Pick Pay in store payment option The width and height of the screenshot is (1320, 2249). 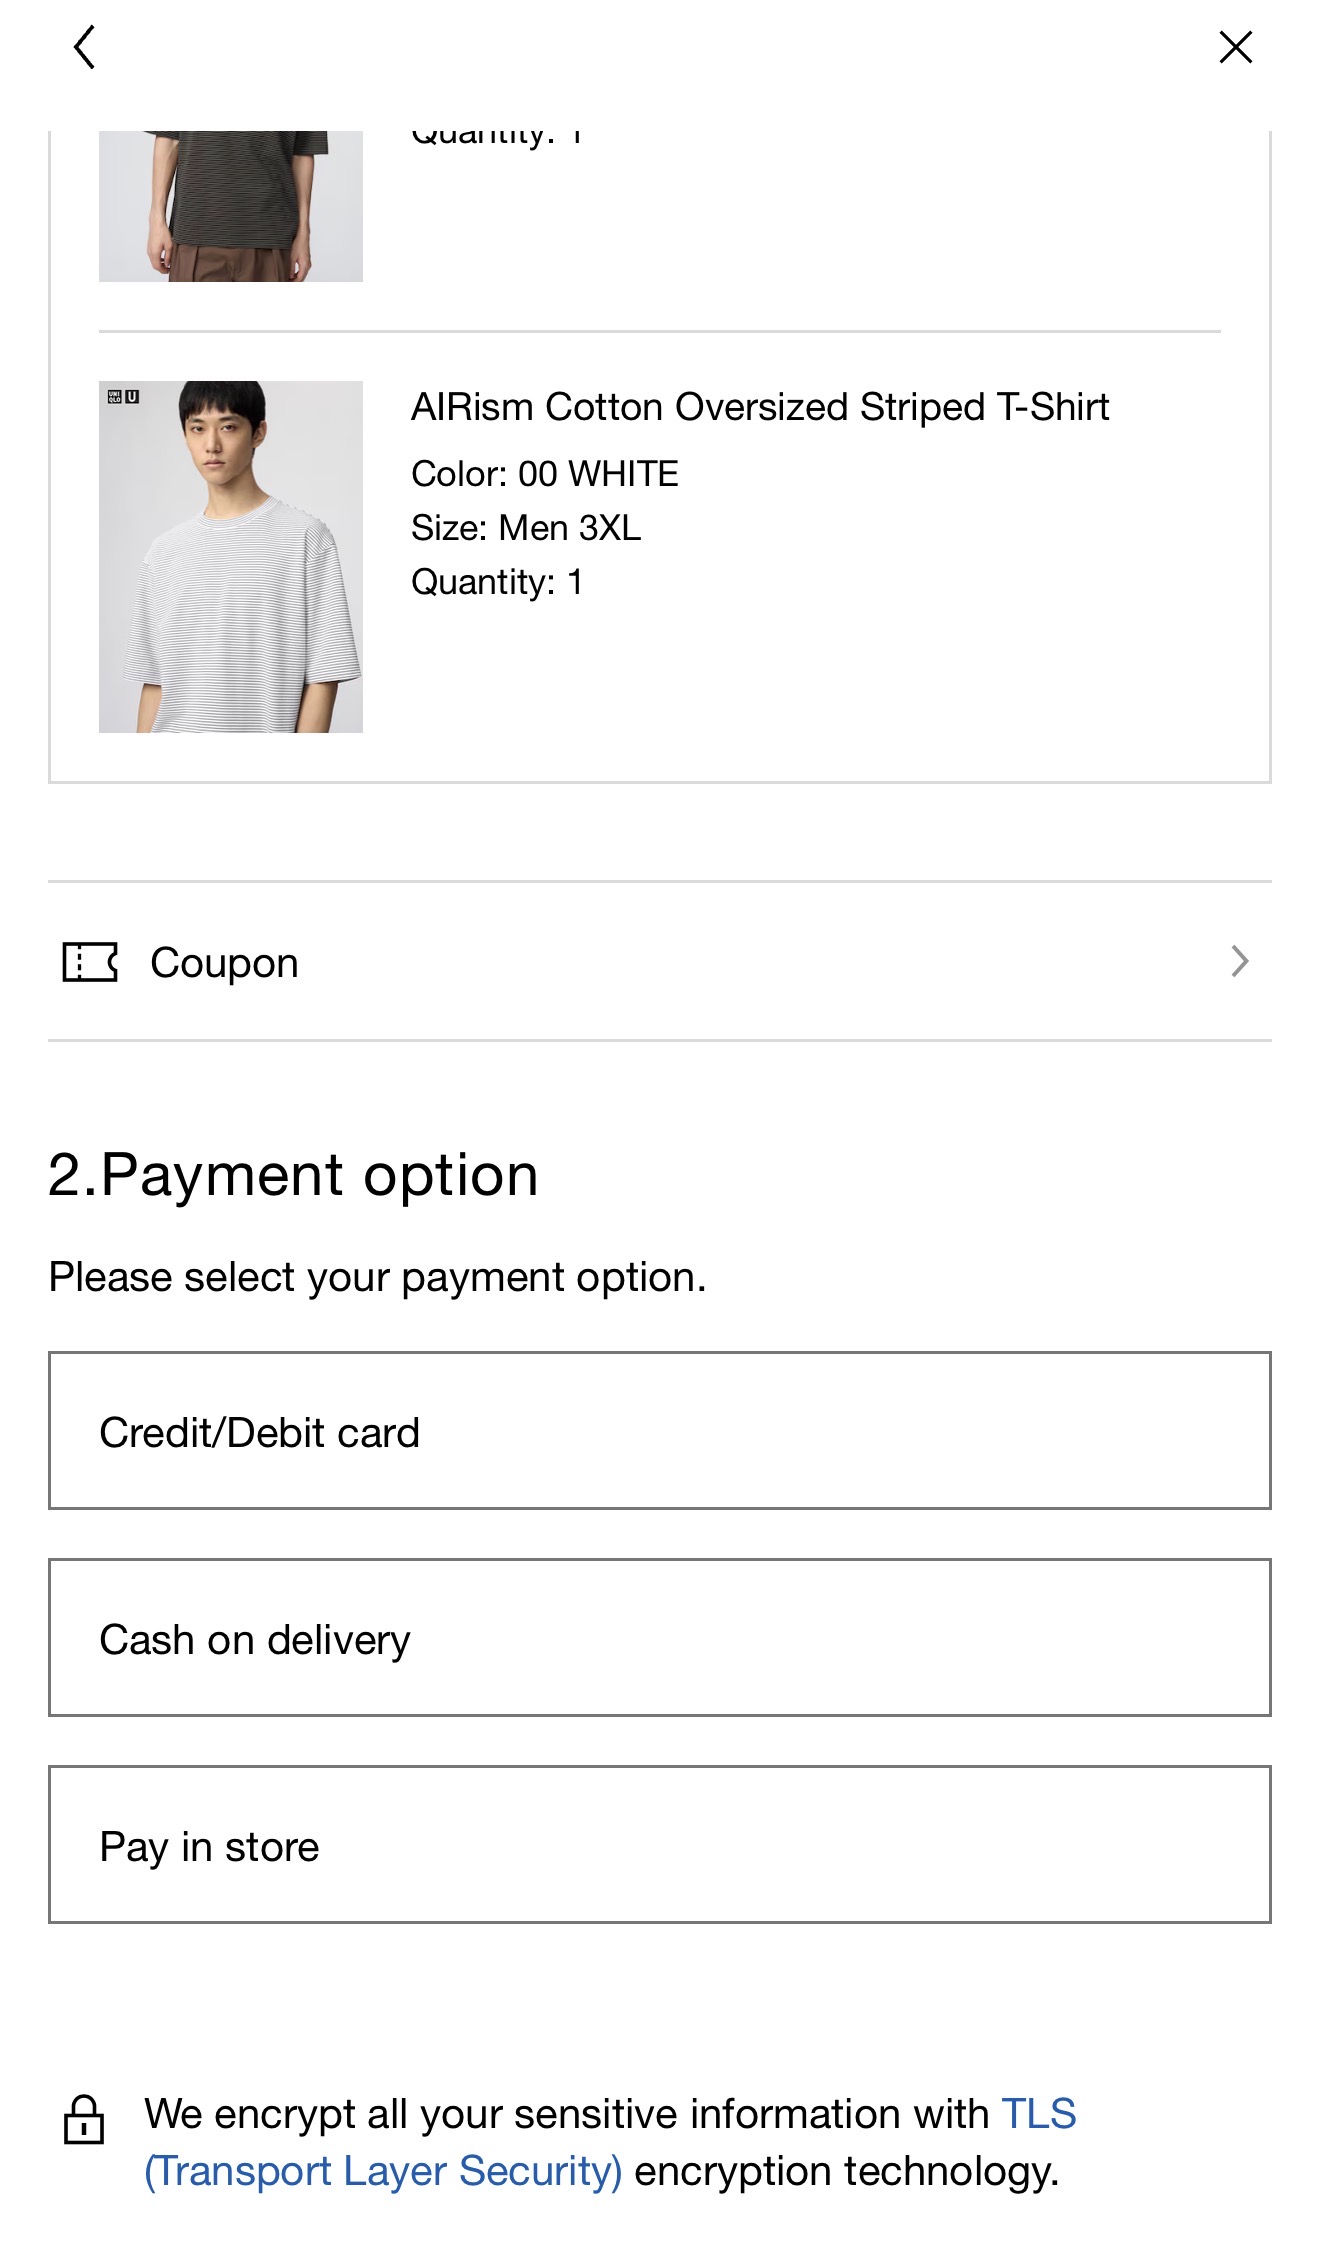click(x=660, y=1845)
